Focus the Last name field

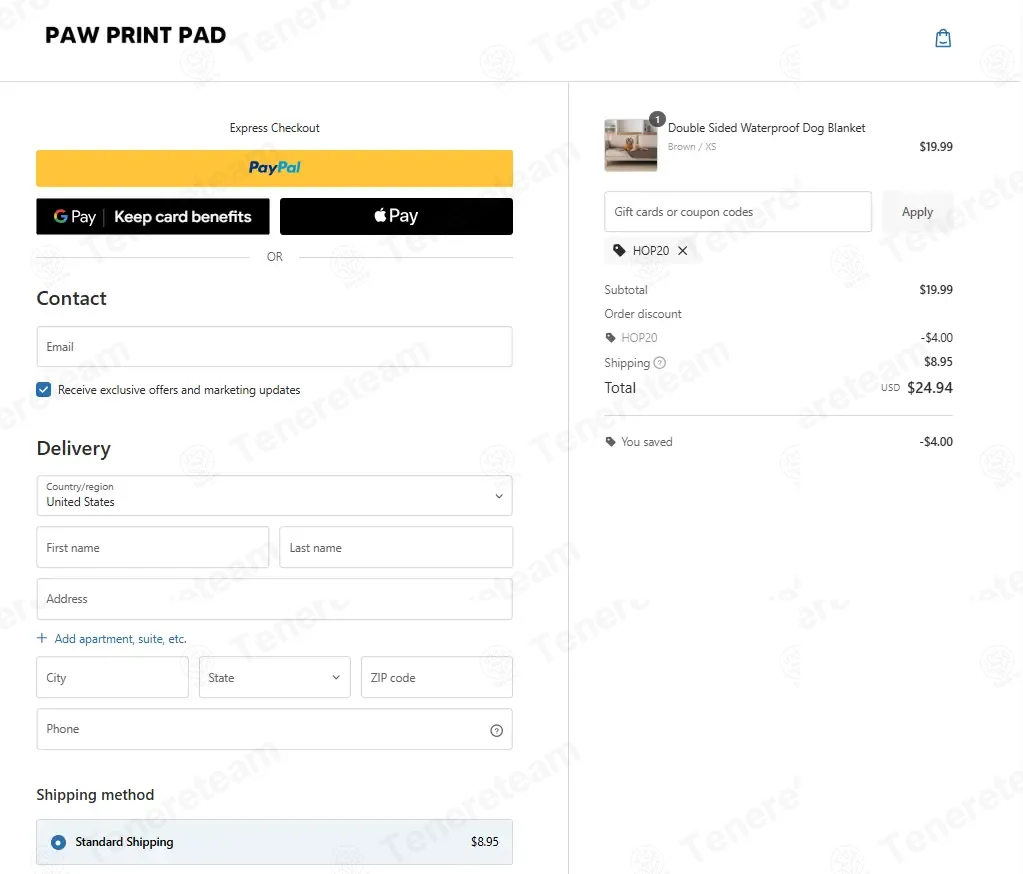[396, 547]
